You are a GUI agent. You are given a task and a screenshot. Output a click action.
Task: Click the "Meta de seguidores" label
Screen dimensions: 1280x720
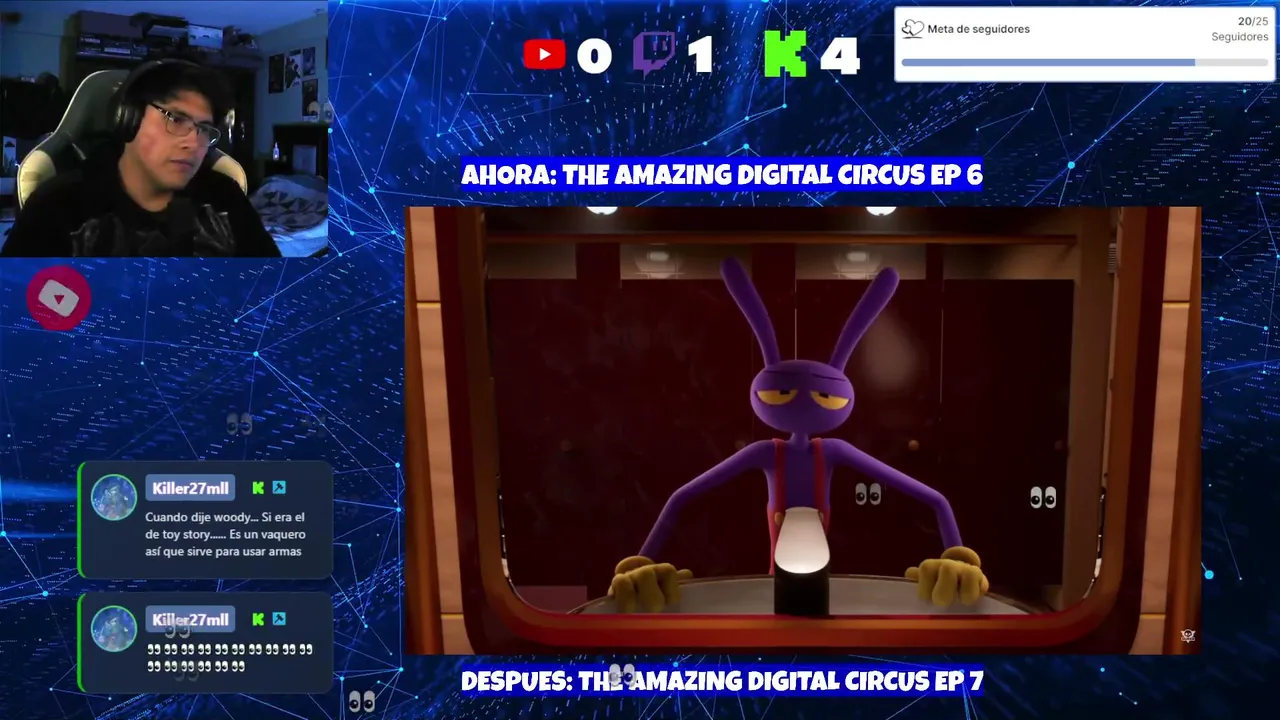978,29
